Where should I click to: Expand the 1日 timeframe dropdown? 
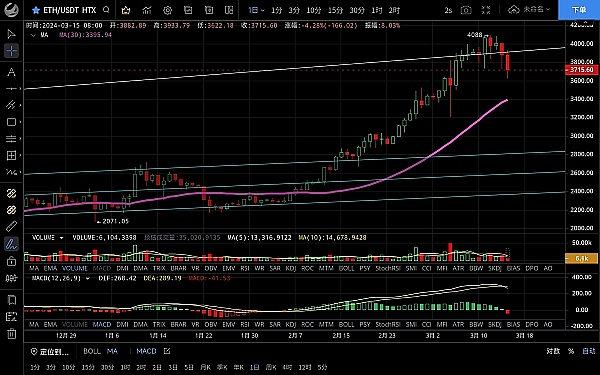[x=256, y=10]
